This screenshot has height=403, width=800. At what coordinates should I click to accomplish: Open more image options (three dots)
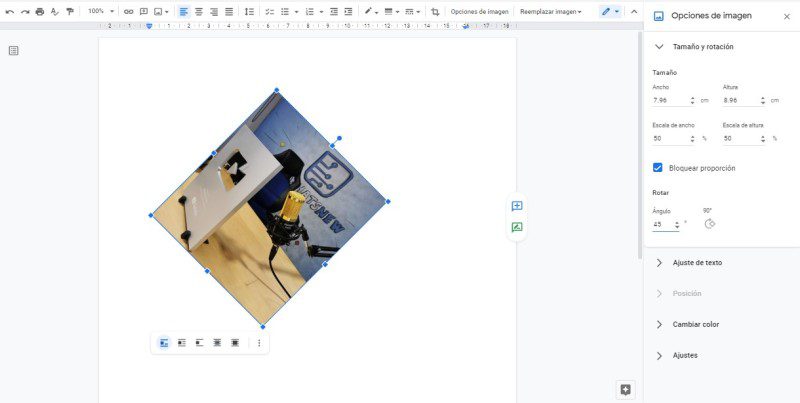click(x=259, y=343)
